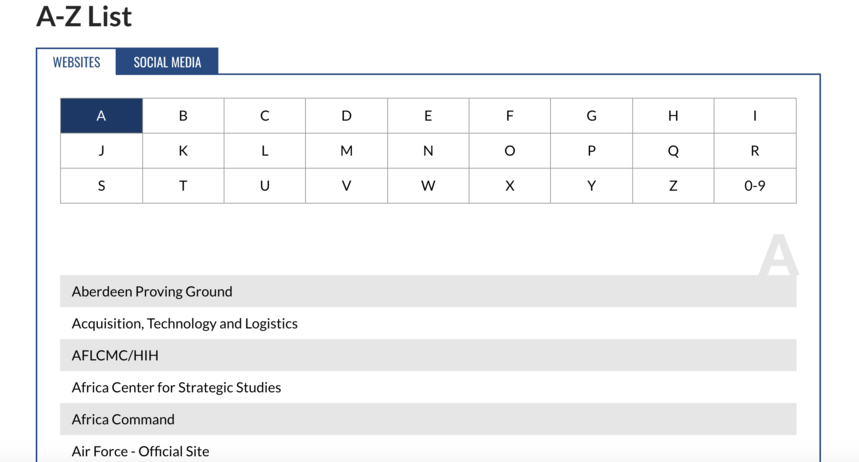Select the letter P cell
The height and width of the screenshot is (462, 859).
pos(591,151)
